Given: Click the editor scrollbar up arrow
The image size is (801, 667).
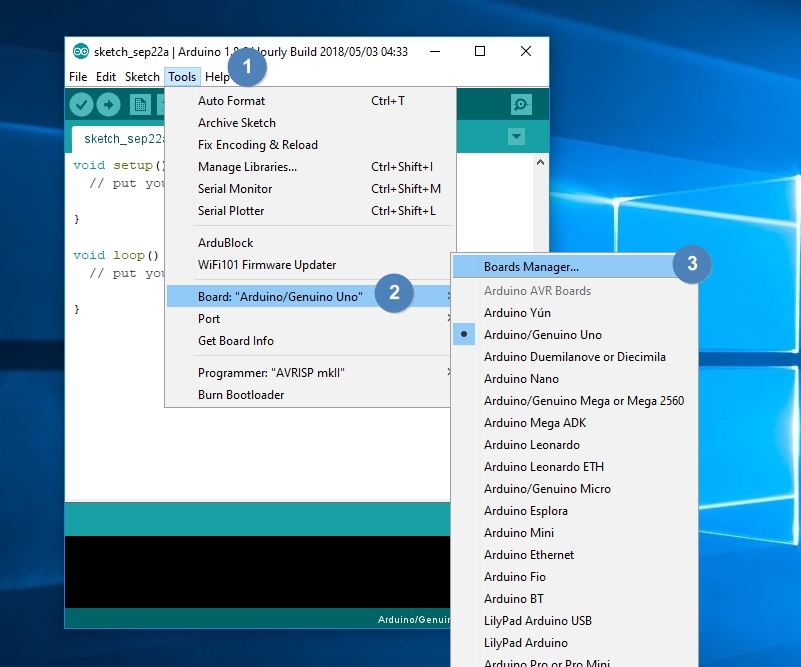Looking at the screenshot, I should [x=540, y=162].
